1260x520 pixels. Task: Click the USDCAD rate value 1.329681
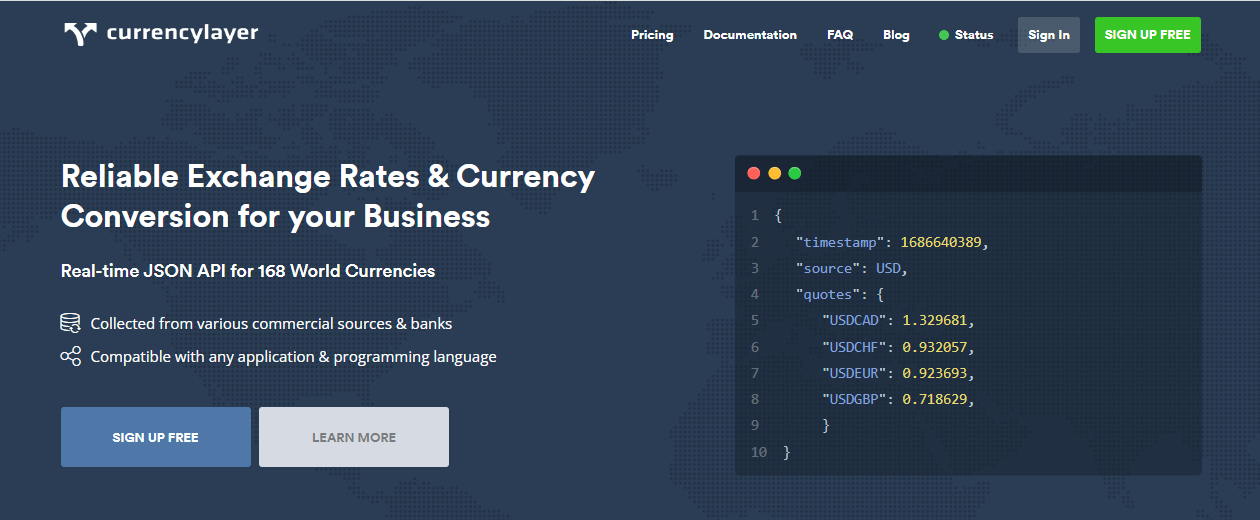click(x=936, y=320)
